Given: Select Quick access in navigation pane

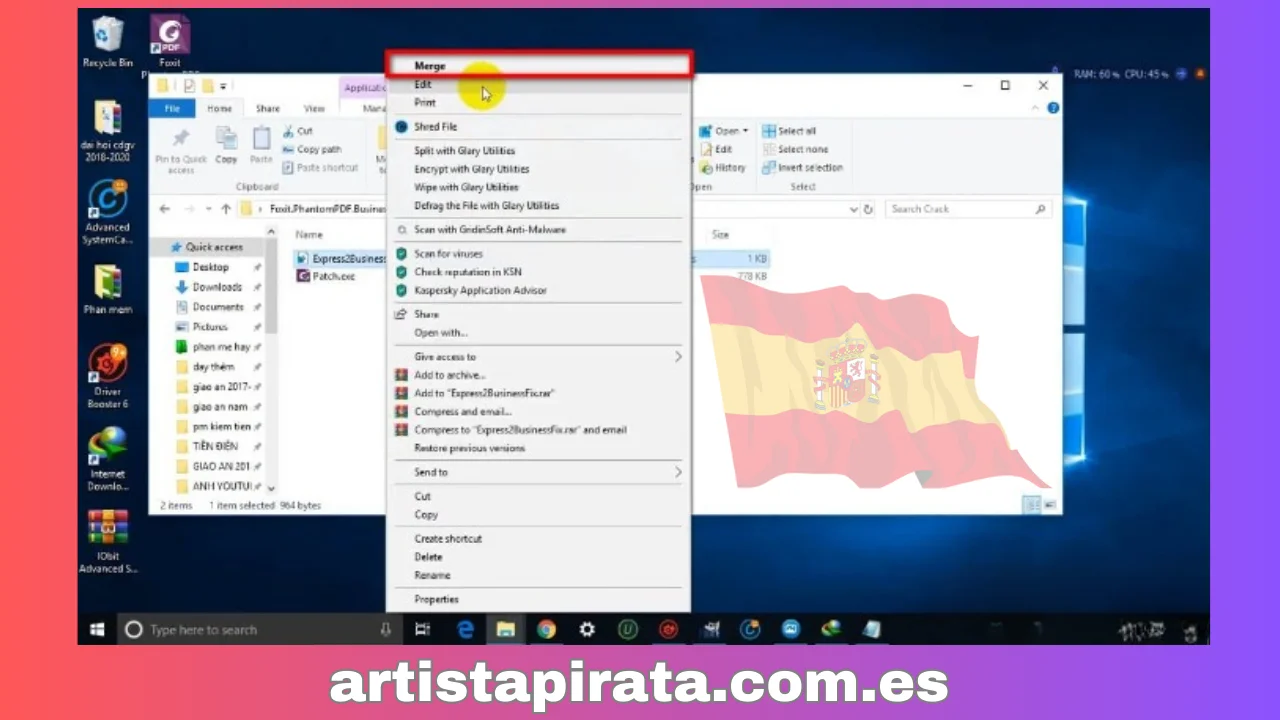Looking at the screenshot, I should click(x=207, y=247).
